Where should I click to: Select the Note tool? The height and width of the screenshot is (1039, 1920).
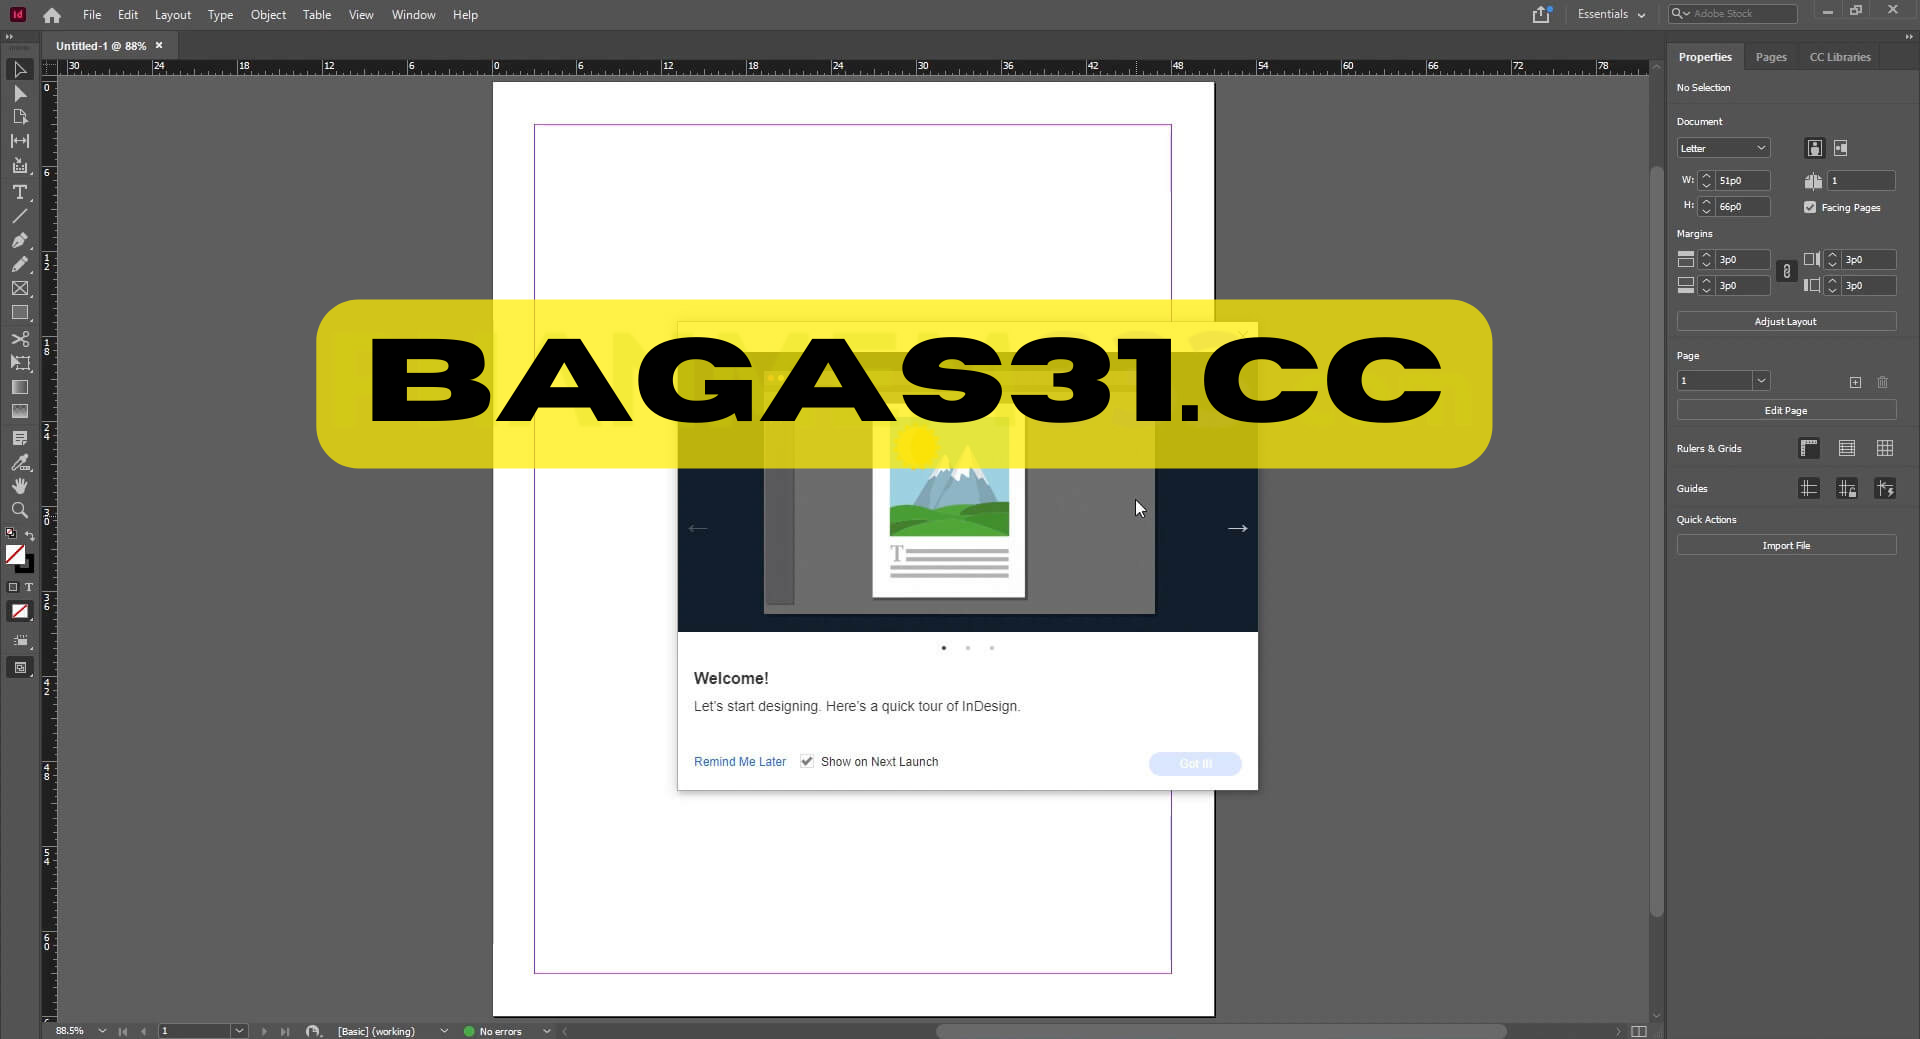click(19, 438)
